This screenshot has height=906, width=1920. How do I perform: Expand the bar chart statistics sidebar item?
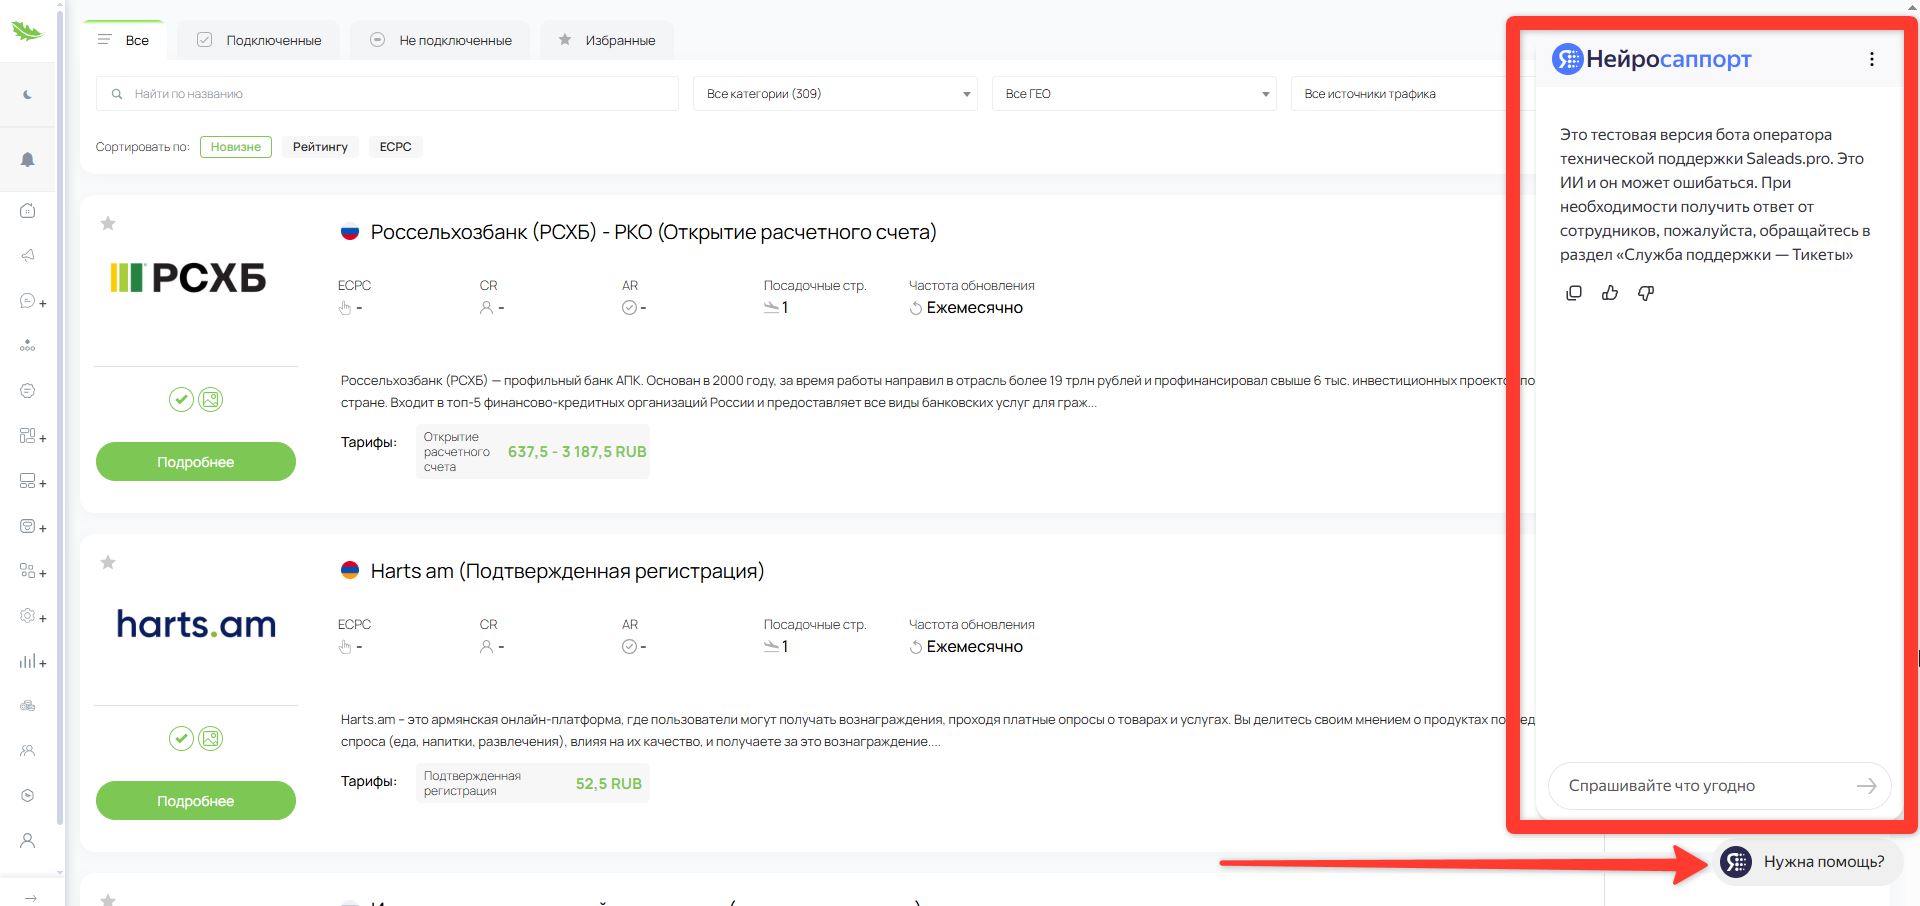(x=33, y=661)
